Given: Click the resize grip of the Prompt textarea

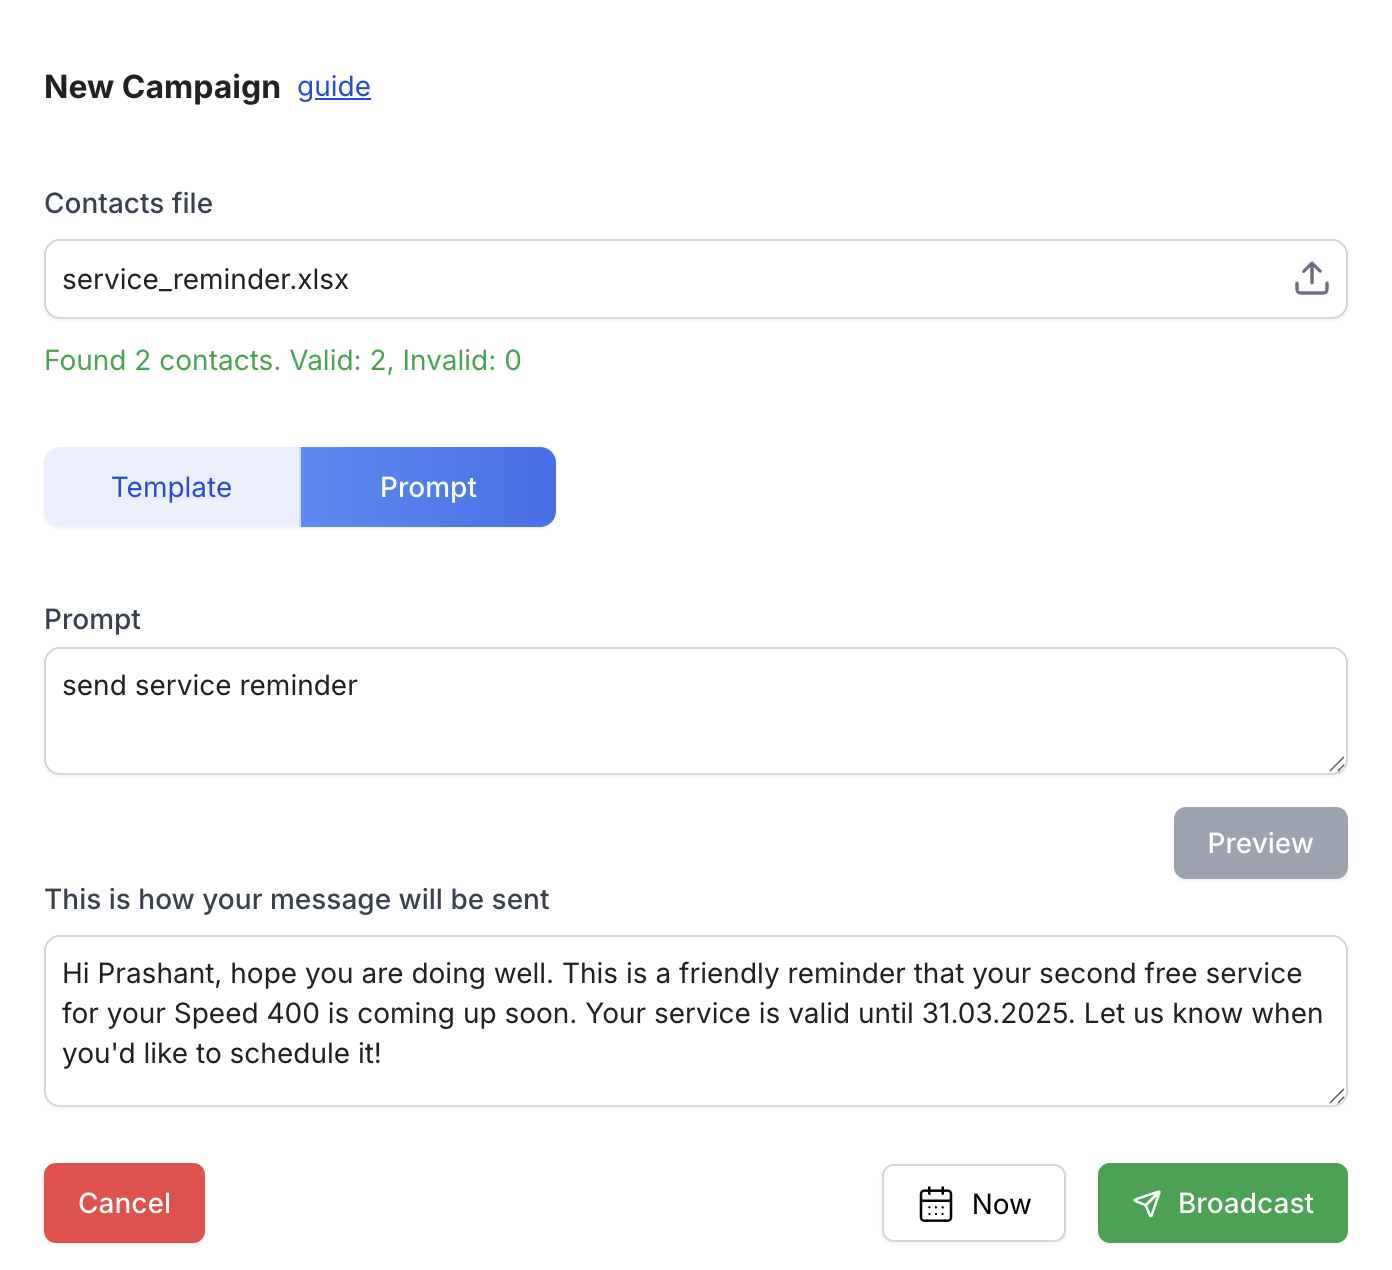Looking at the screenshot, I should pyautogui.click(x=1337, y=764).
